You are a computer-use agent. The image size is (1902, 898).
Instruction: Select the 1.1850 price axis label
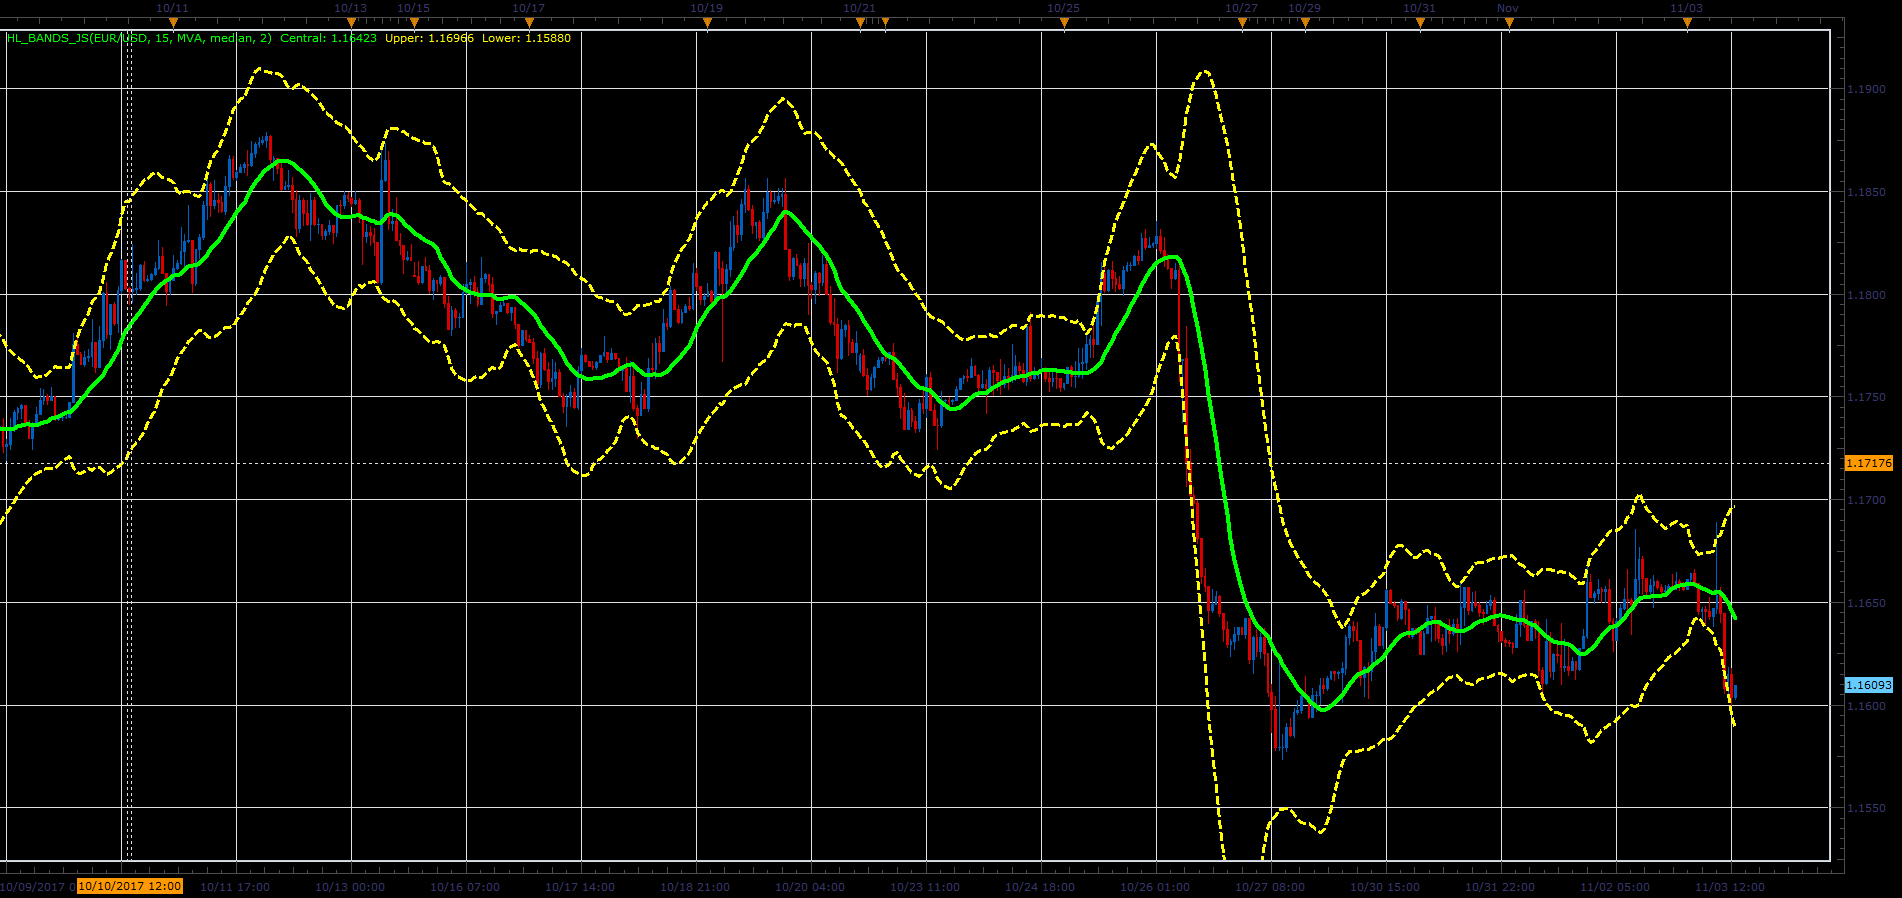tap(1866, 192)
